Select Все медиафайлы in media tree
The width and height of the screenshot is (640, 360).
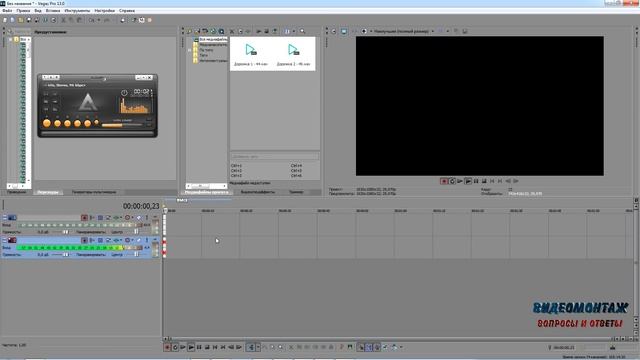coord(213,40)
